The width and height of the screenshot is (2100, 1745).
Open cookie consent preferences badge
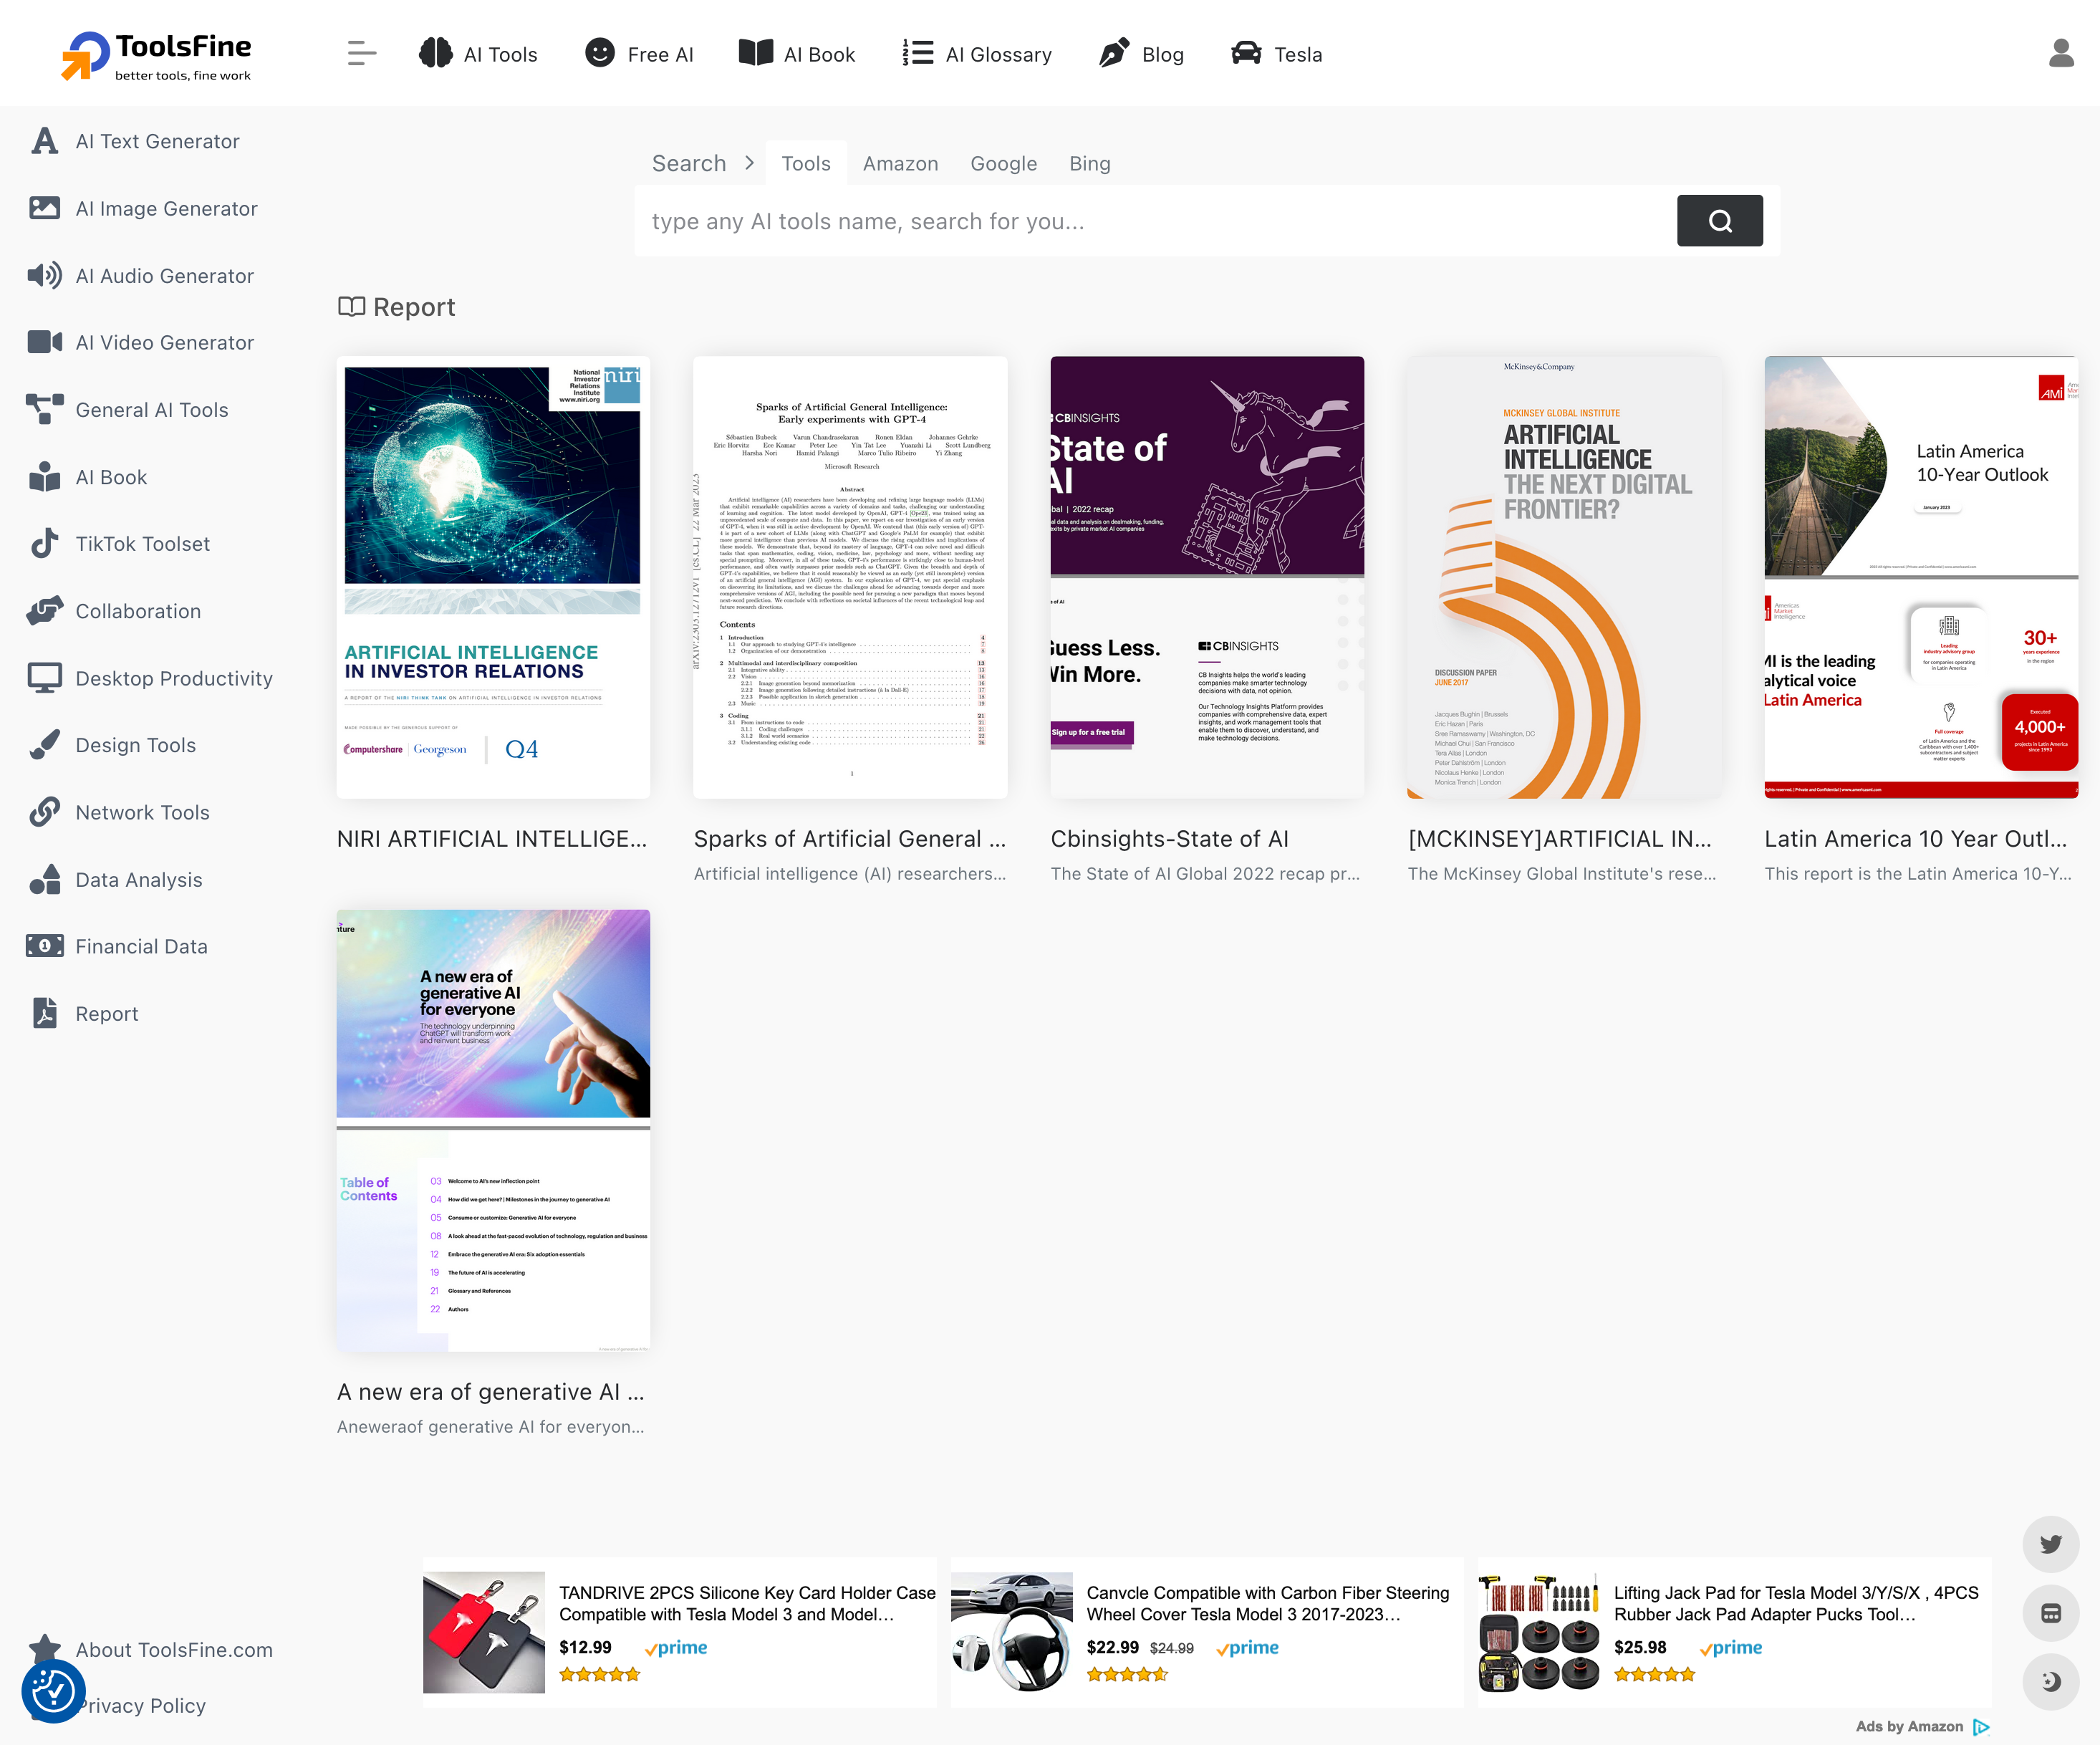53,1691
